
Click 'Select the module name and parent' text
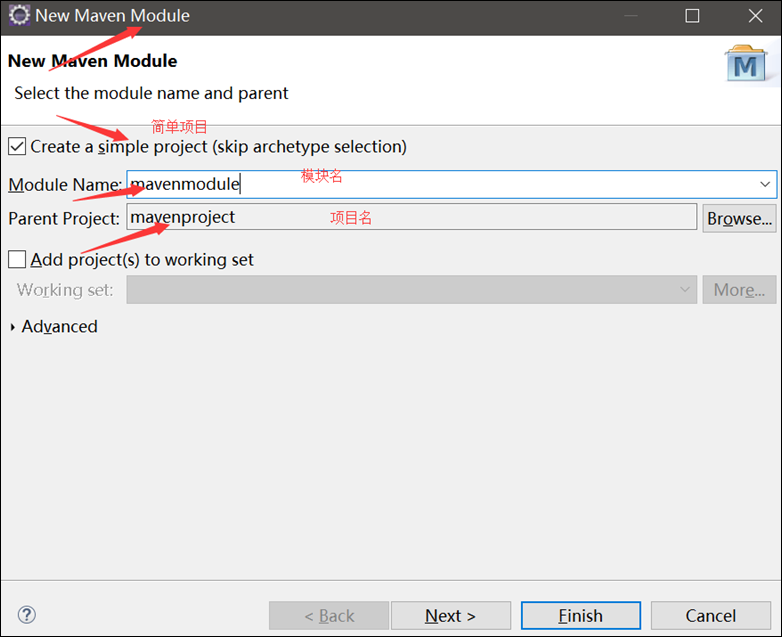(x=151, y=93)
